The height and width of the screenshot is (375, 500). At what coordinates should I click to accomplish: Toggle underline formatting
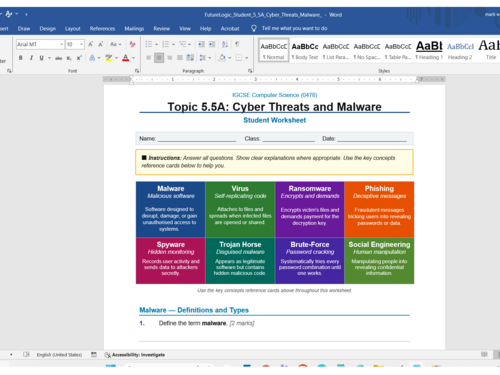(41, 58)
